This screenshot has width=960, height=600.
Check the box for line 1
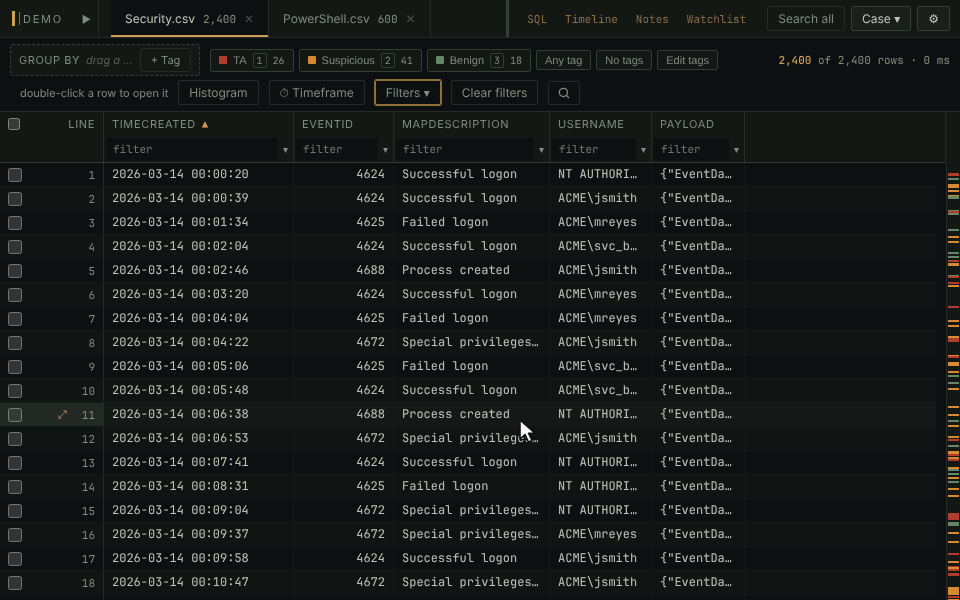[x=15, y=175]
